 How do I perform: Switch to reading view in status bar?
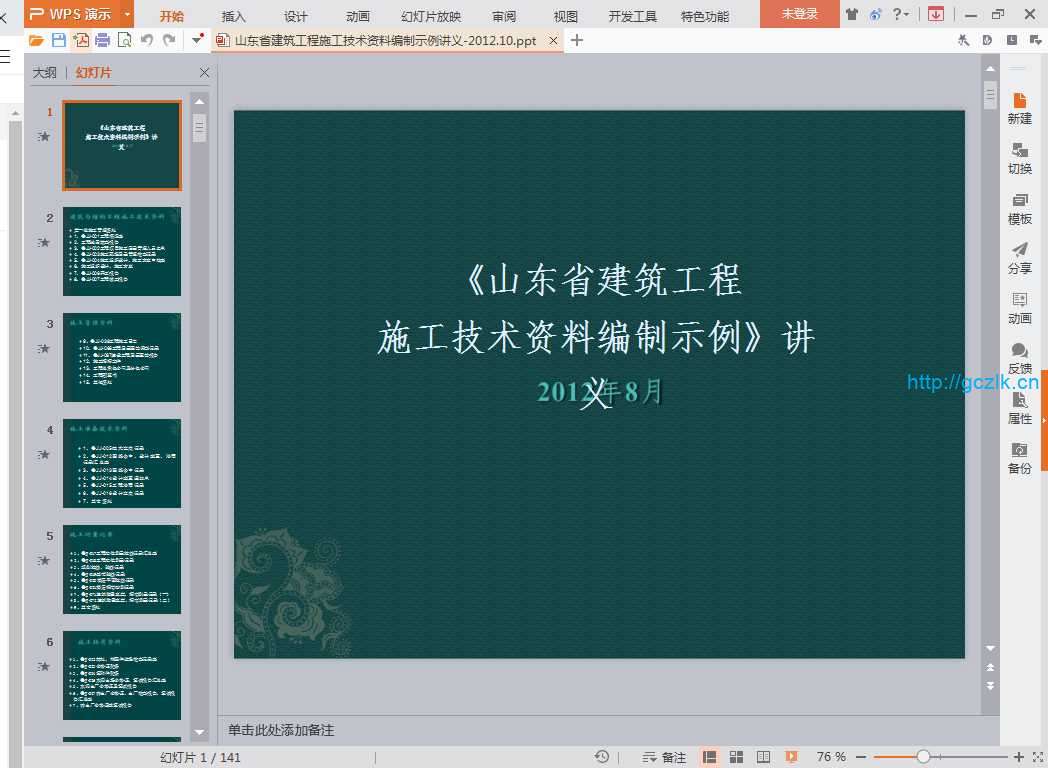763,757
